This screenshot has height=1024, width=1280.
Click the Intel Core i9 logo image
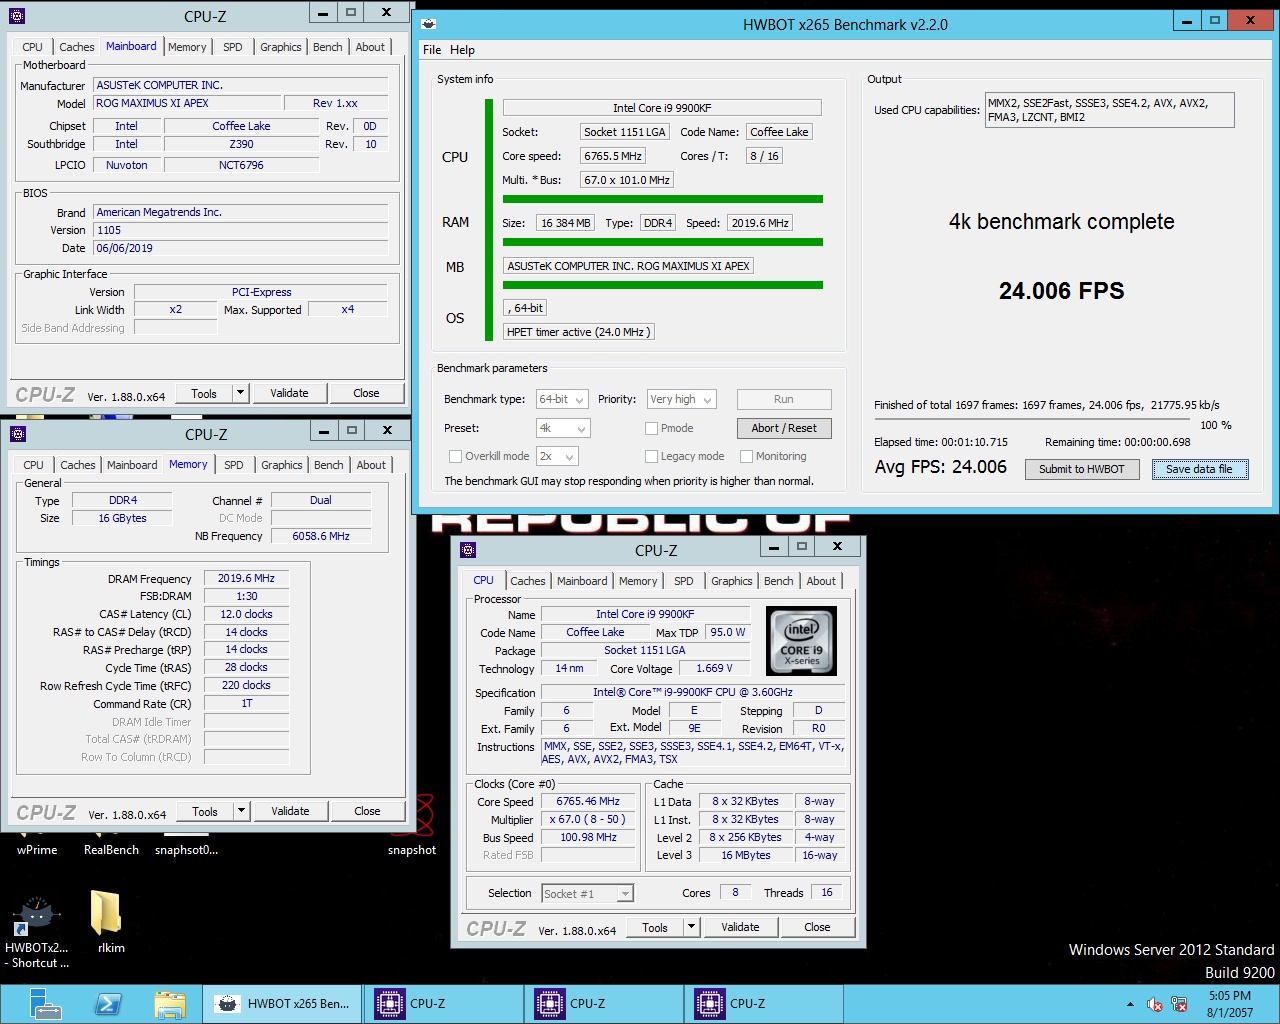click(801, 641)
